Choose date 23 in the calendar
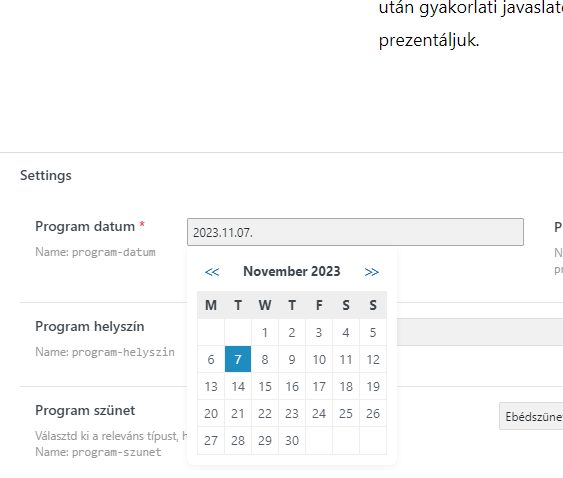Image resolution: width=563 pixels, height=478 pixels. pos(292,413)
